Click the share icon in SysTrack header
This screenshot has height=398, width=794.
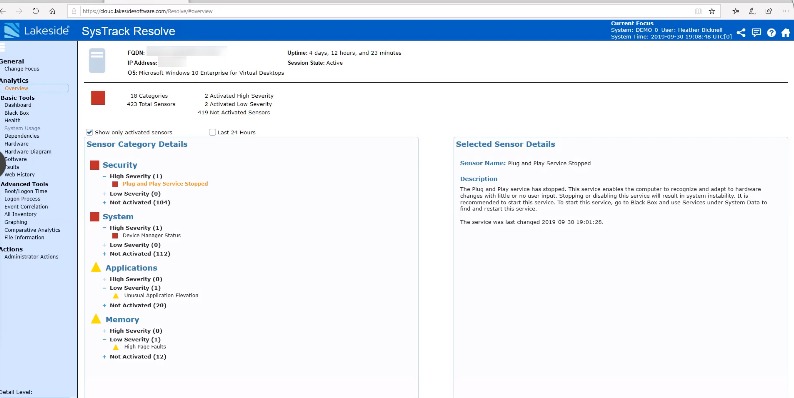(x=741, y=33)
